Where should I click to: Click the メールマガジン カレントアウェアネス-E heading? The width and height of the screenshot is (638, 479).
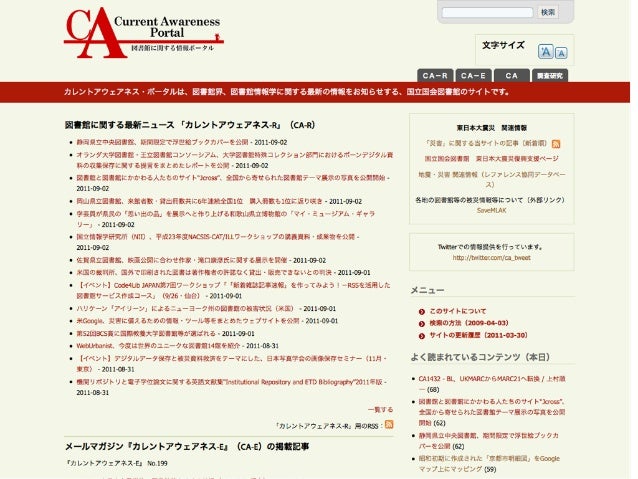tap(187, 446)
